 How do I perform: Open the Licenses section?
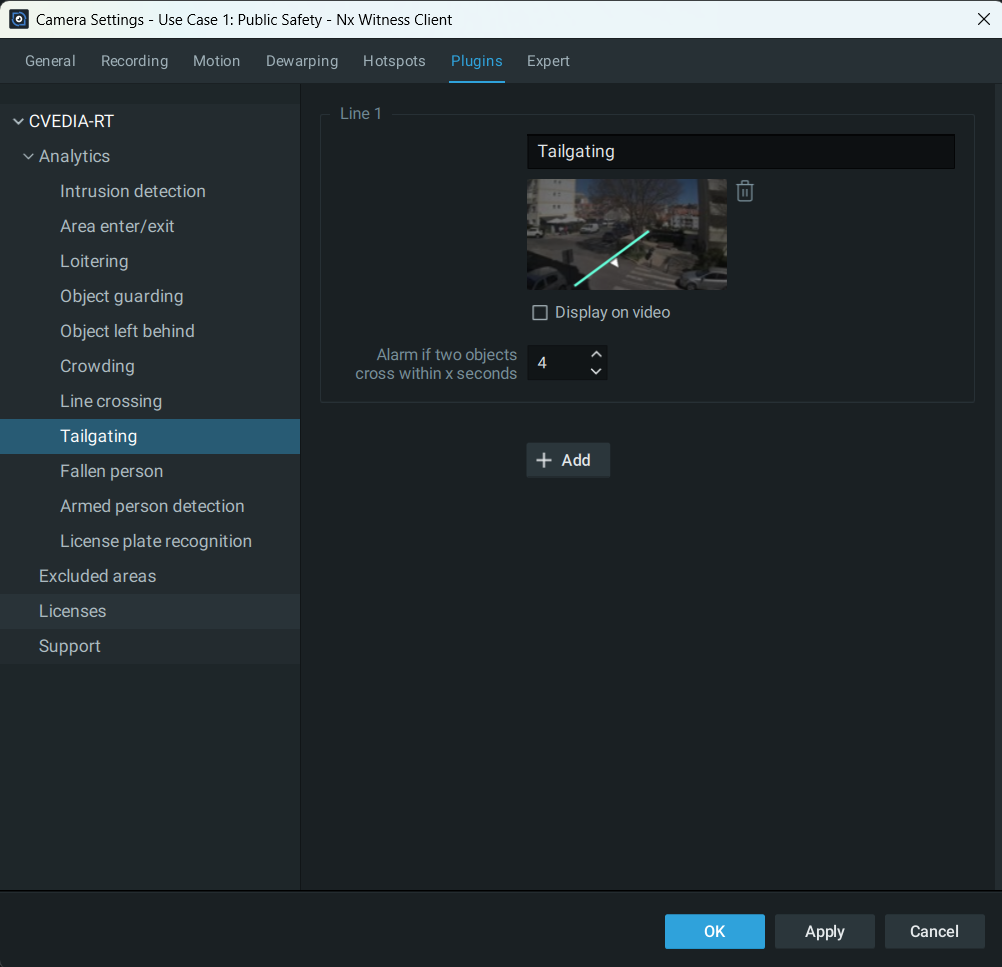click(x=72, y=611)
